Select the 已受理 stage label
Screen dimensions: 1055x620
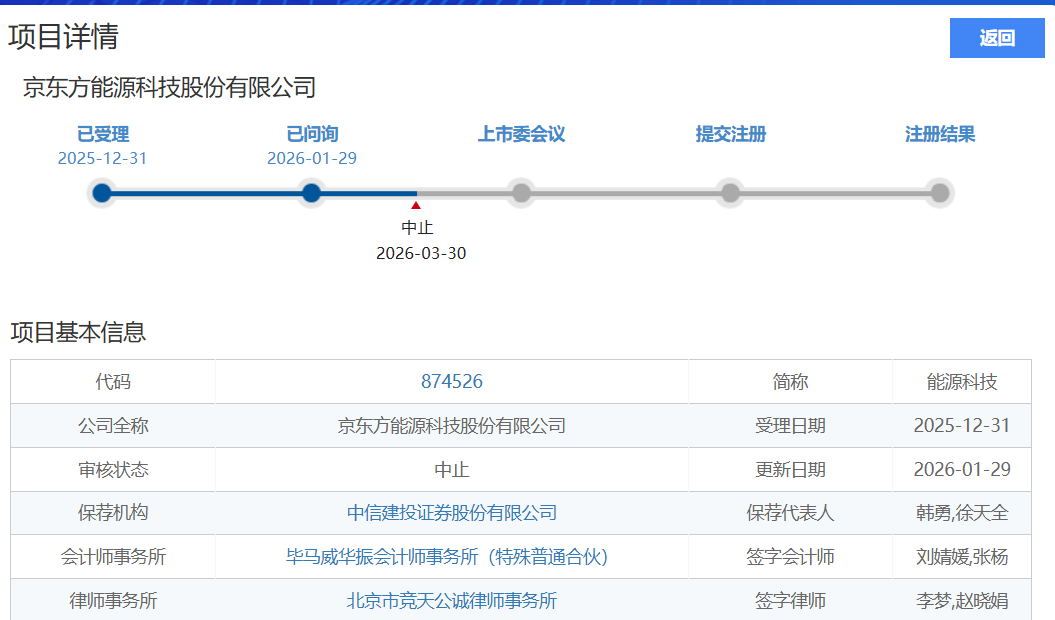[102, 134]
